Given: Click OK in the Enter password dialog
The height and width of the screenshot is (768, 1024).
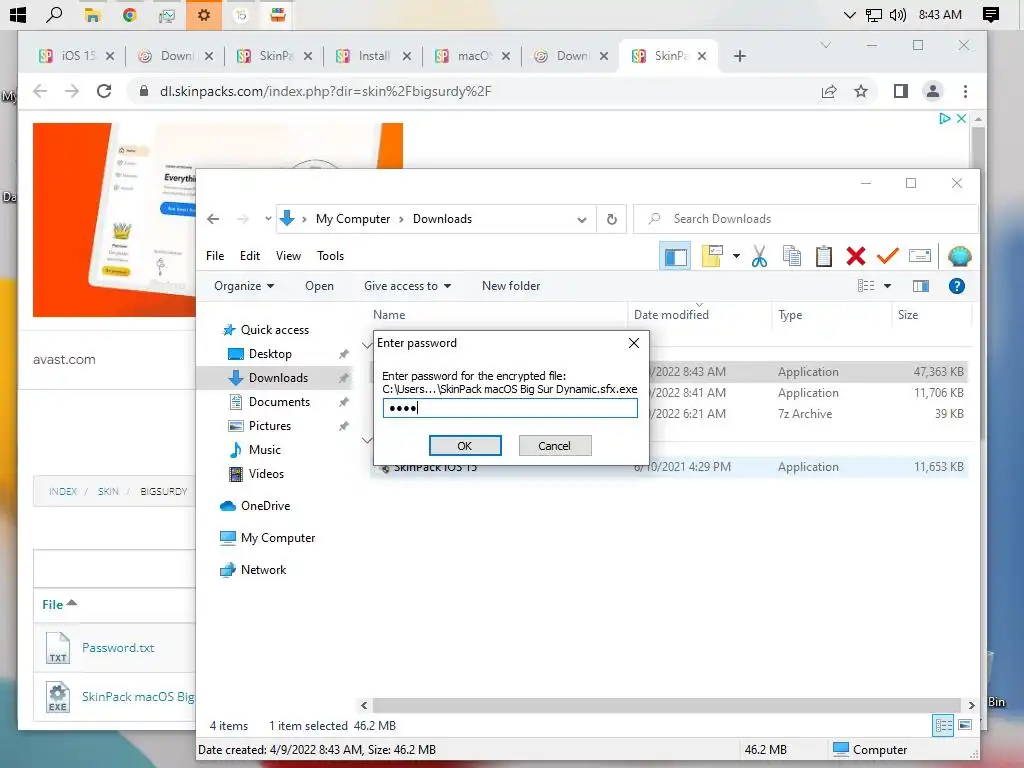Looking at the screenshot, I should click(x=465, y=445).
